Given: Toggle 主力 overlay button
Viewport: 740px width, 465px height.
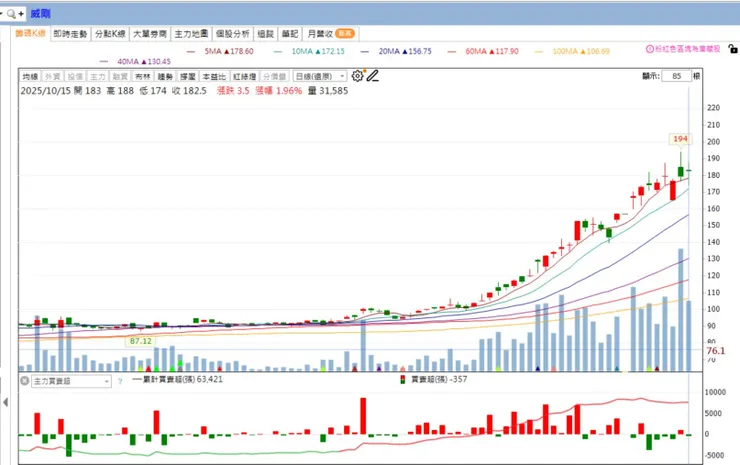Looking at the screenshot, I should [x=97, y=76].
